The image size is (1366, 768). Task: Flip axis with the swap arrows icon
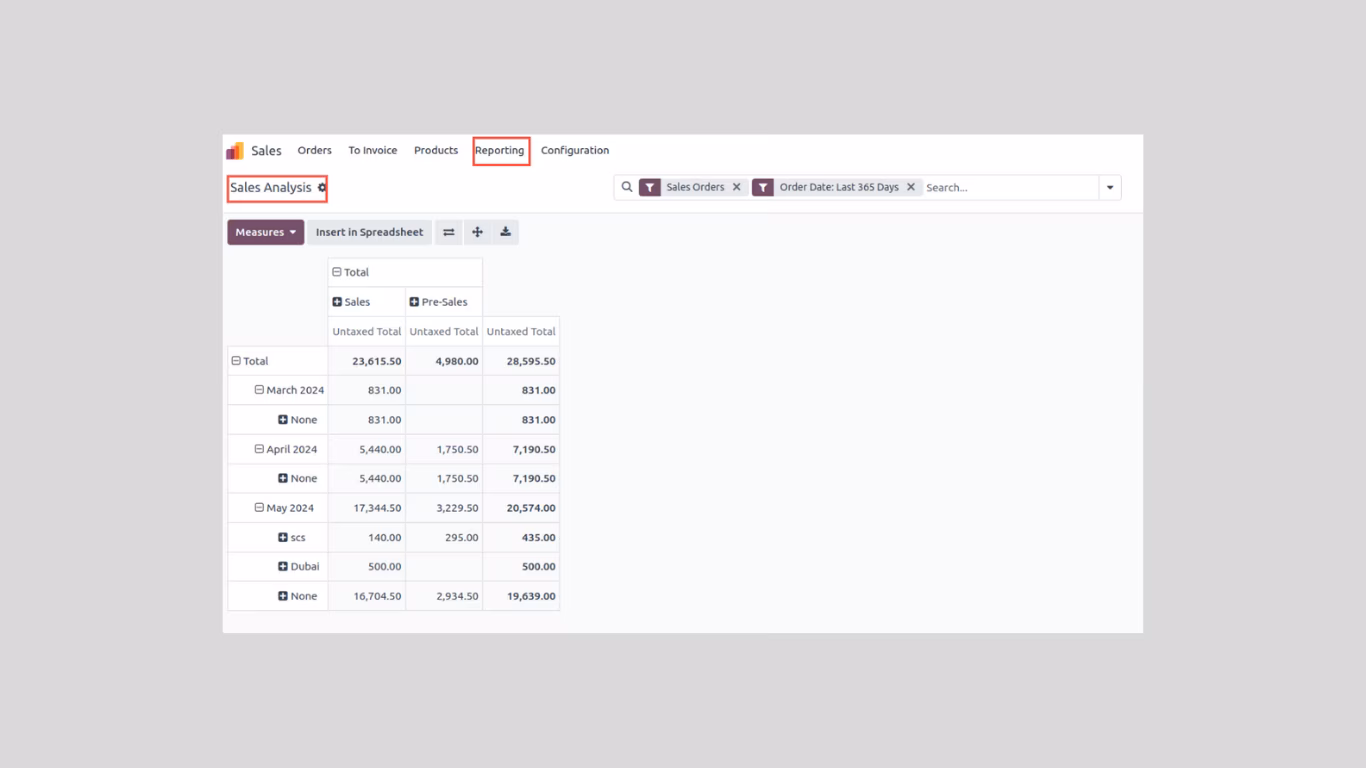[x=449, y=232]
